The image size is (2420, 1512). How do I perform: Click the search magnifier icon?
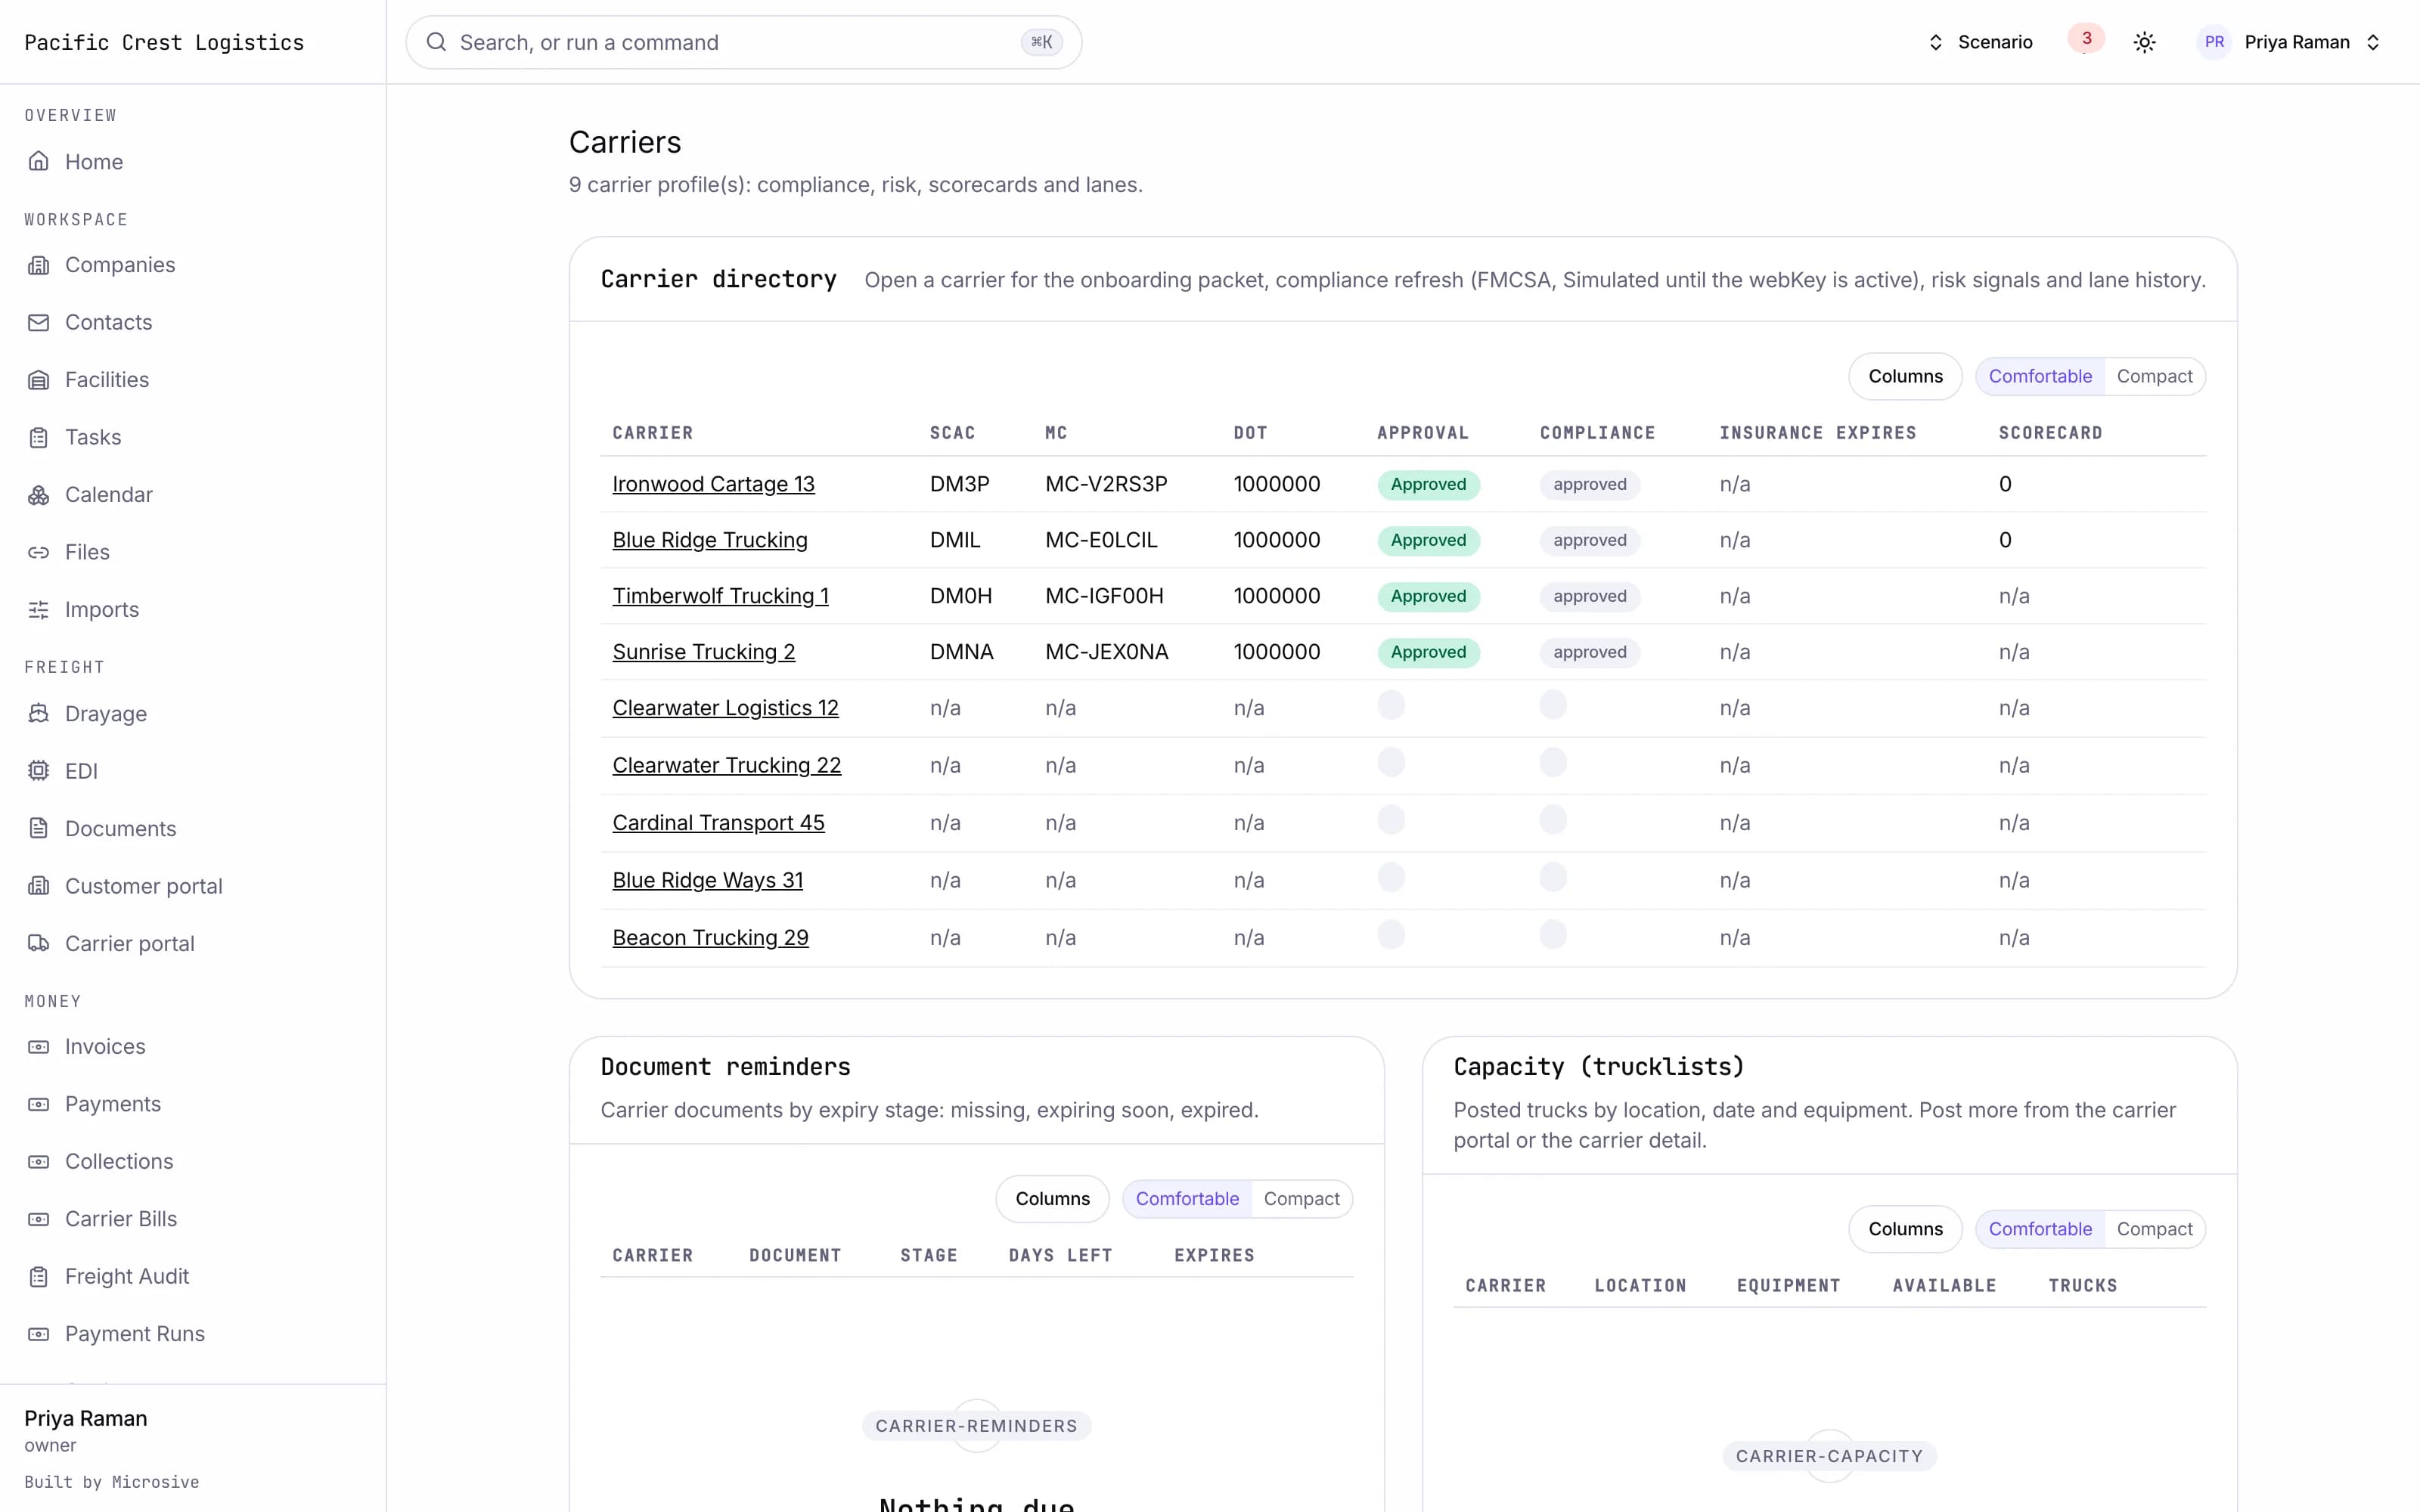(436, 42)
